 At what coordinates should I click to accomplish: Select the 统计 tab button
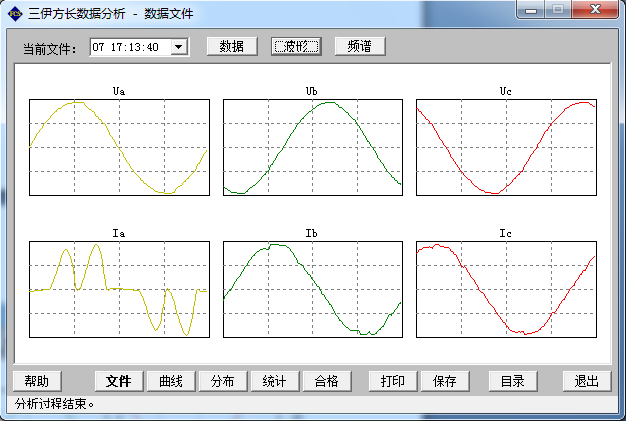(x=275, y=381)
